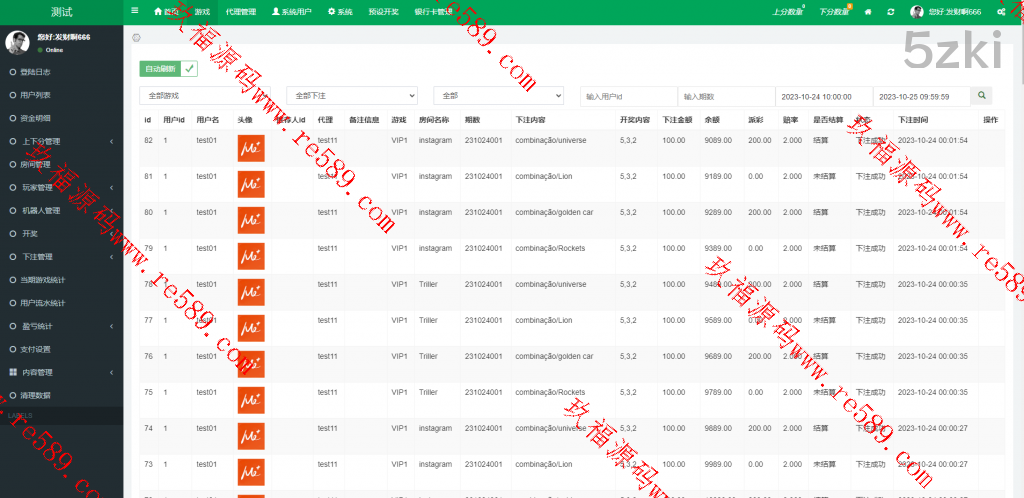Open the 全部下注 bet filter dropdown
1024x498 pixels.
[351, 96]
